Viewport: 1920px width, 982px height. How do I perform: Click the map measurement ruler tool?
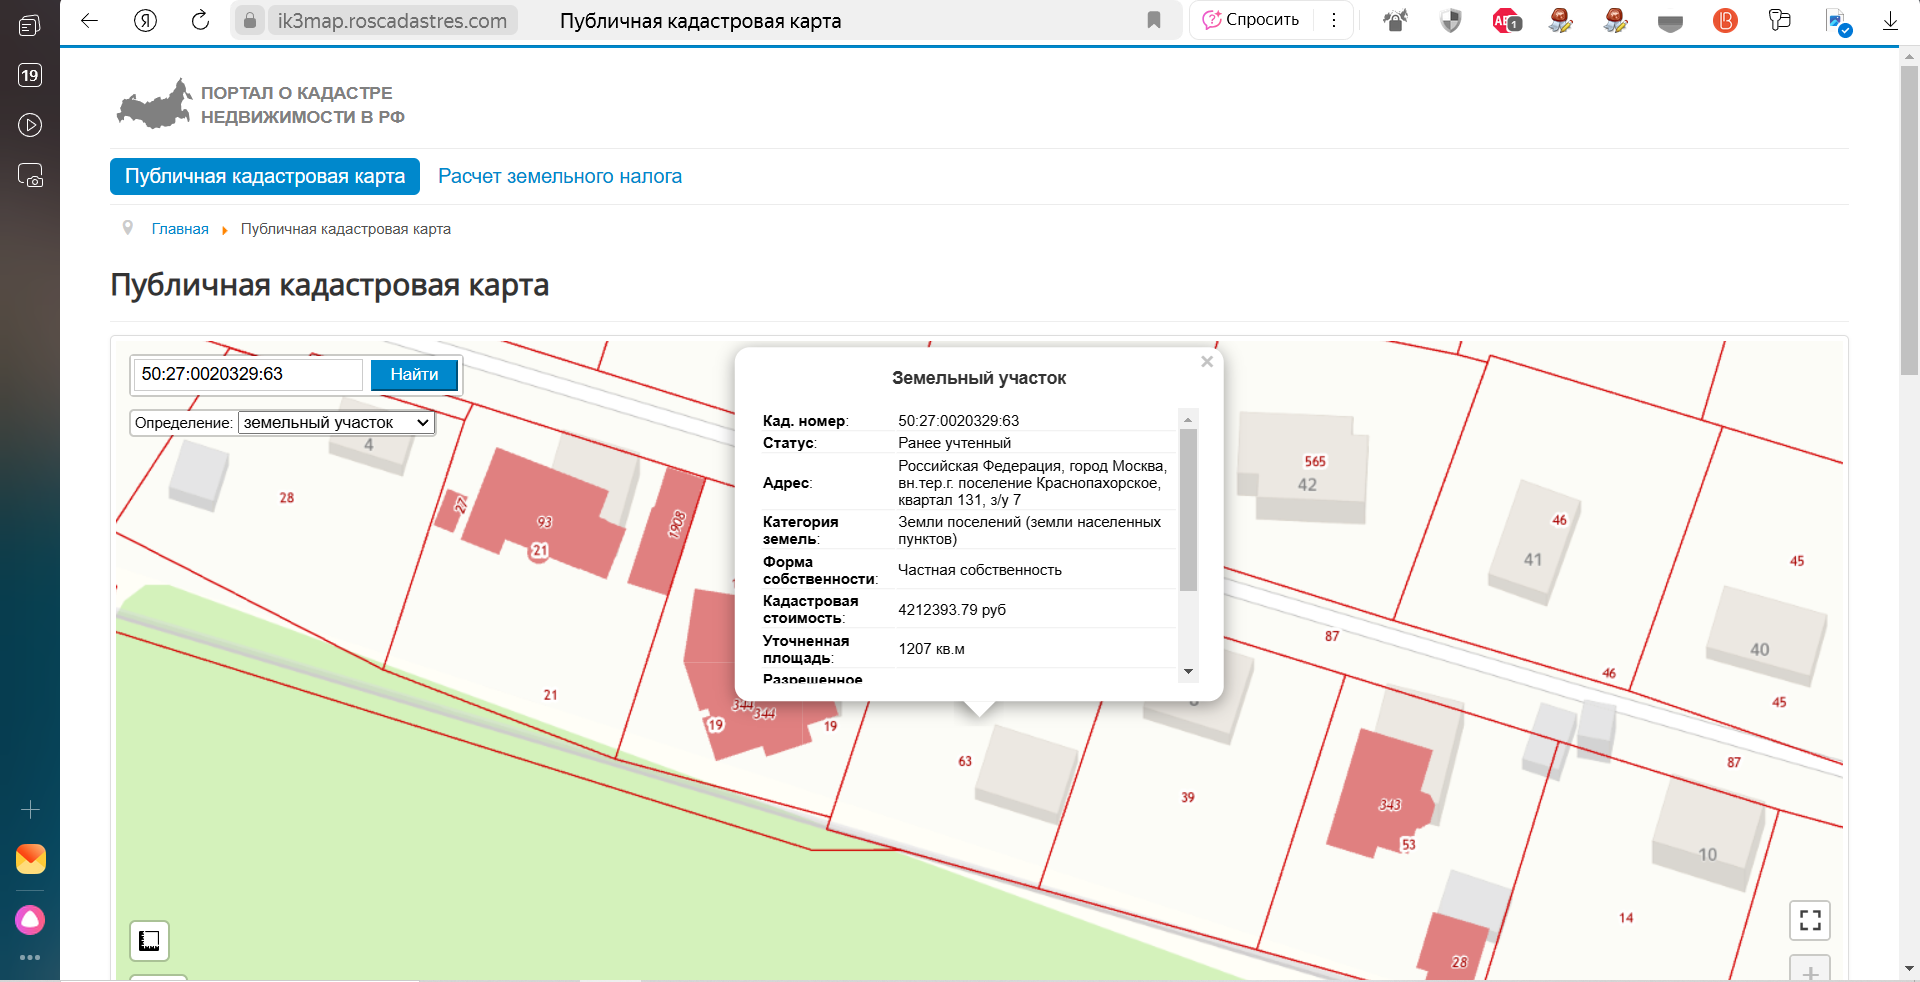click(x=149, y=940)
